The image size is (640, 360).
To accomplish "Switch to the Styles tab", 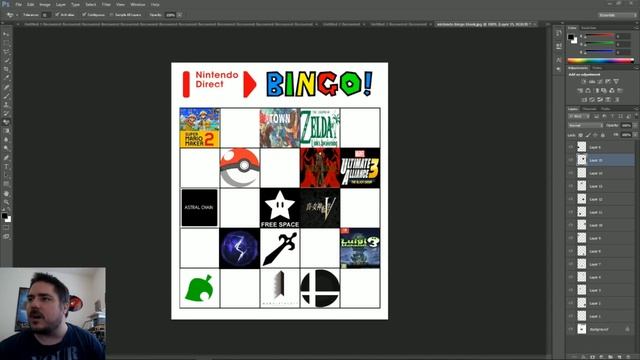I will [597, 68].
